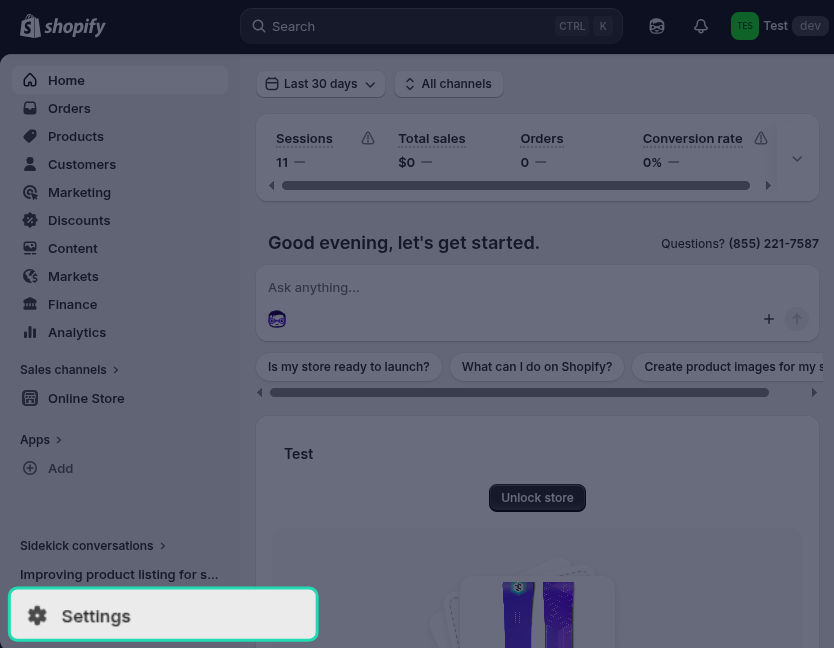The width and height of the screenshot is (834, 648).
Task: Expand Sidekick conversations section
Action: [93, 546]
